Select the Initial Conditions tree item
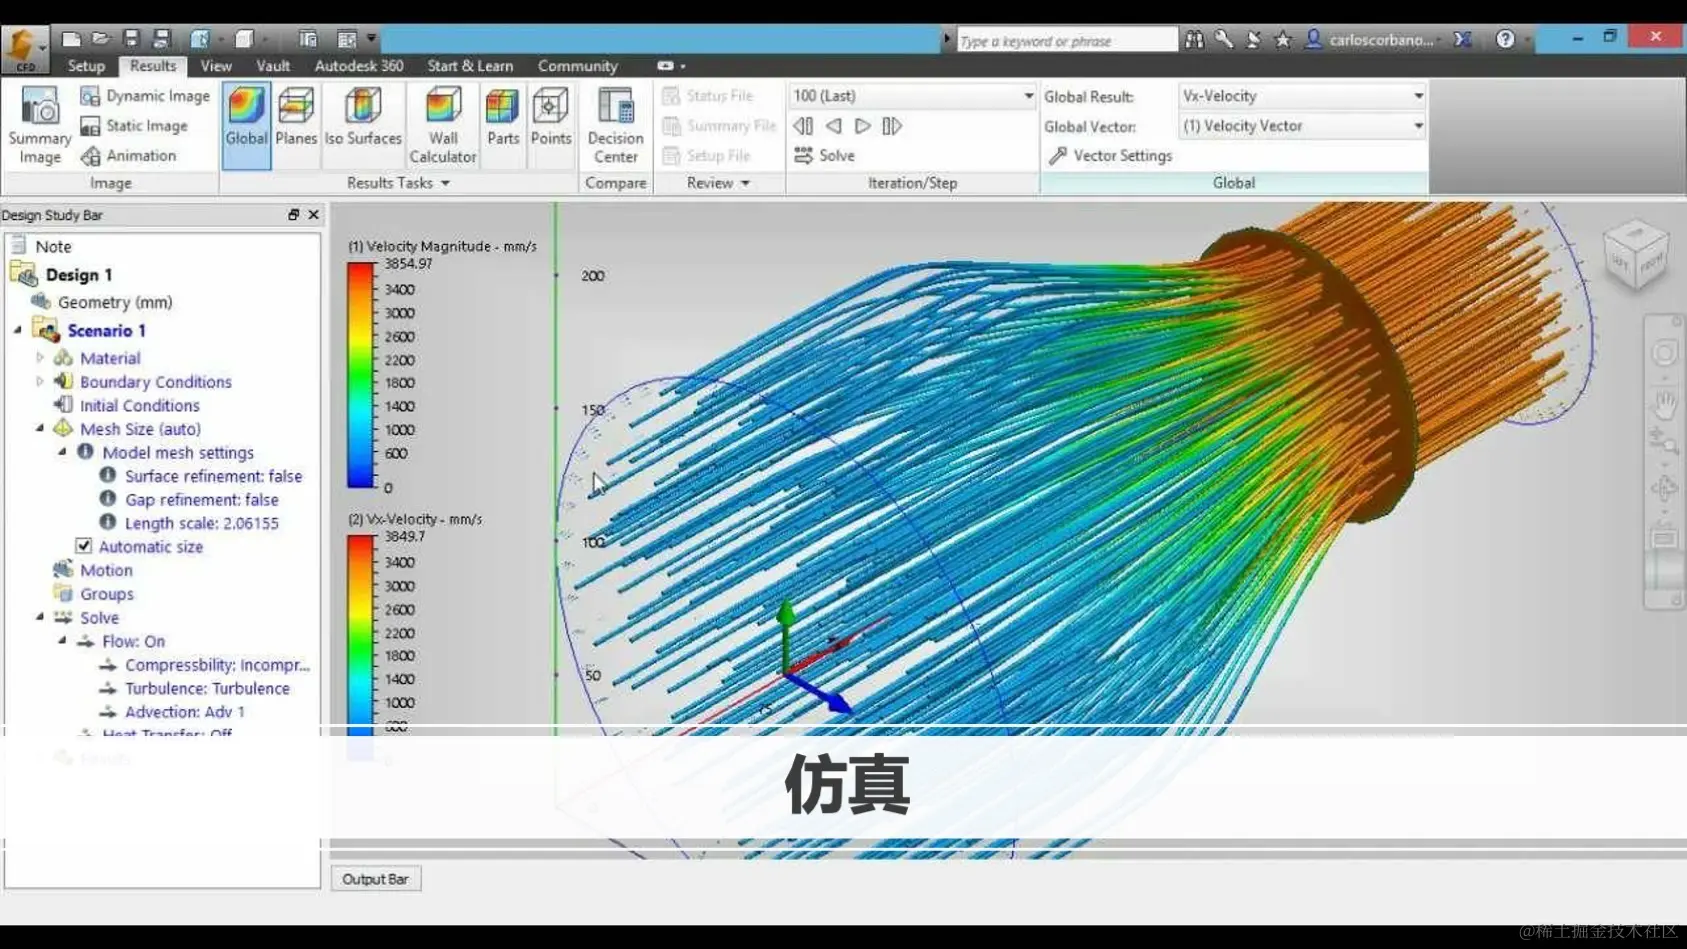 (140, 405)
